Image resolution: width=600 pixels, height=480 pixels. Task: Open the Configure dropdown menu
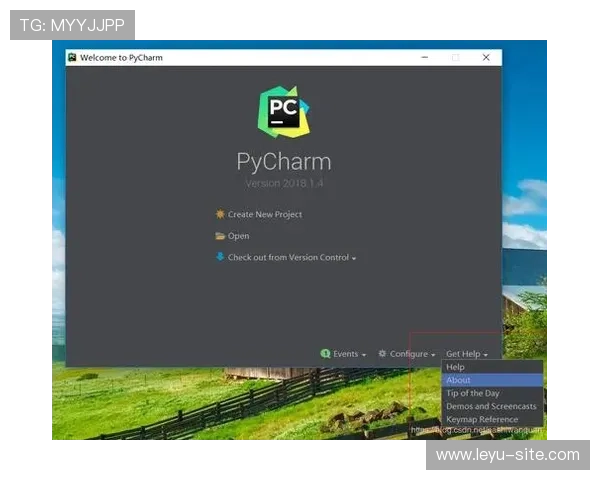coord(412,354)
